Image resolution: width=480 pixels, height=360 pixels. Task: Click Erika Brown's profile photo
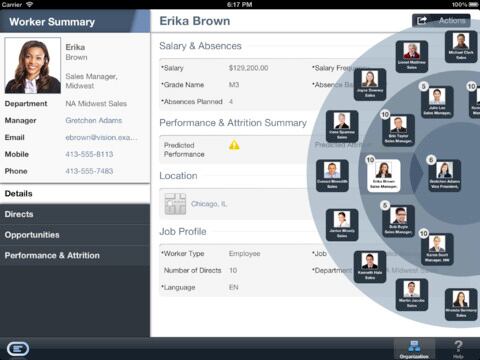click(33, 66)
